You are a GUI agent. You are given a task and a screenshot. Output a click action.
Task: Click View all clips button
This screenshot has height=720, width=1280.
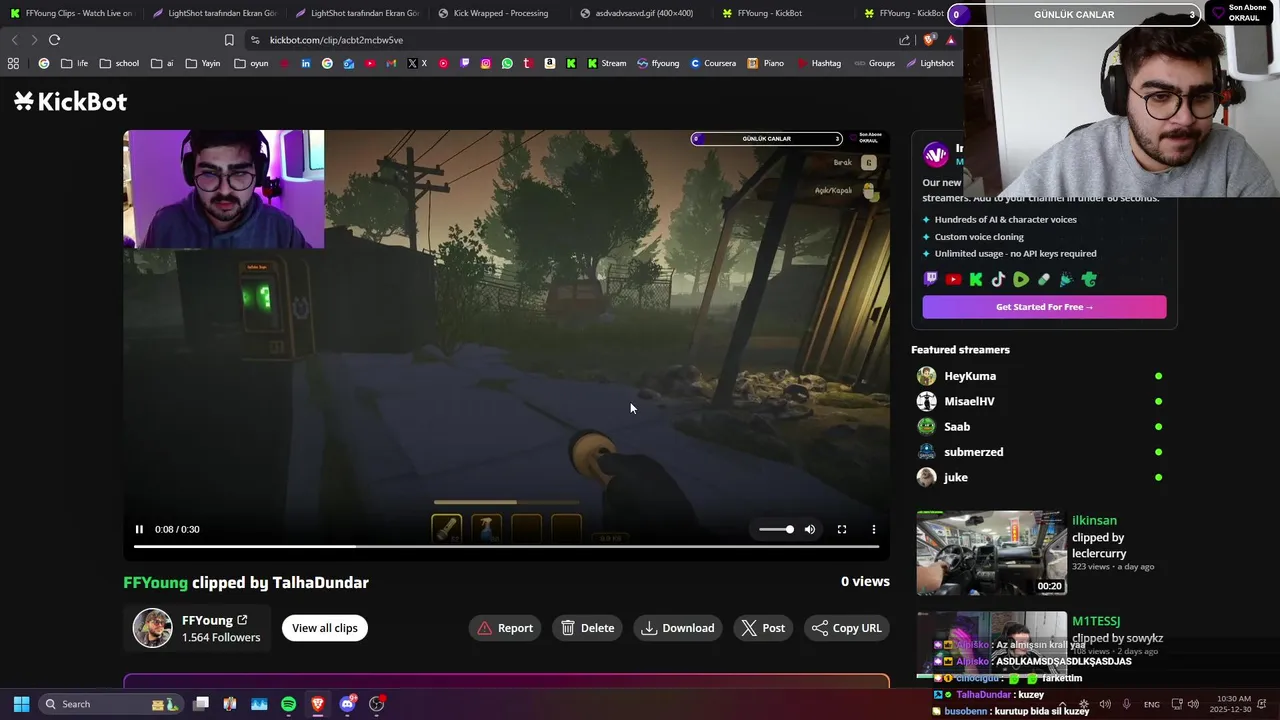click(x=325, y=628)
